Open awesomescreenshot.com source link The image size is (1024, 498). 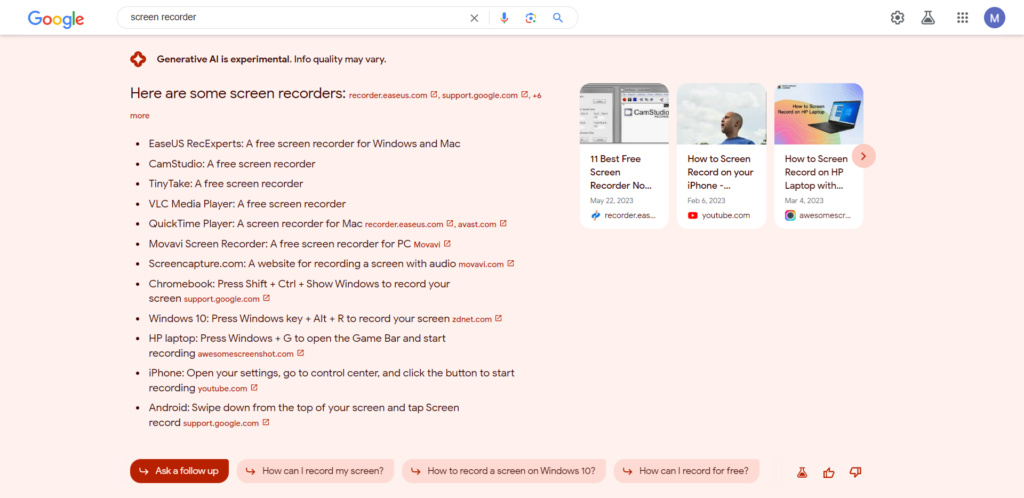[251, 354]
